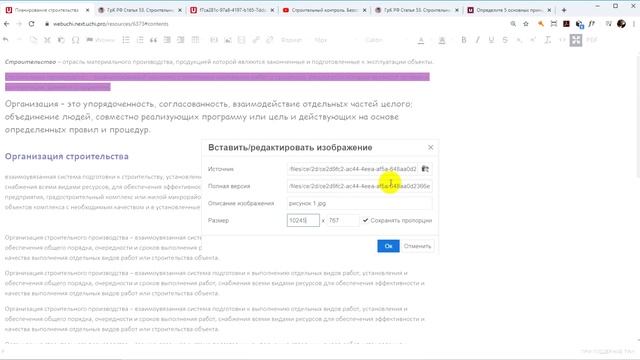Click the image width field showing 10245
640x360 pixels.
pos(303,220)
